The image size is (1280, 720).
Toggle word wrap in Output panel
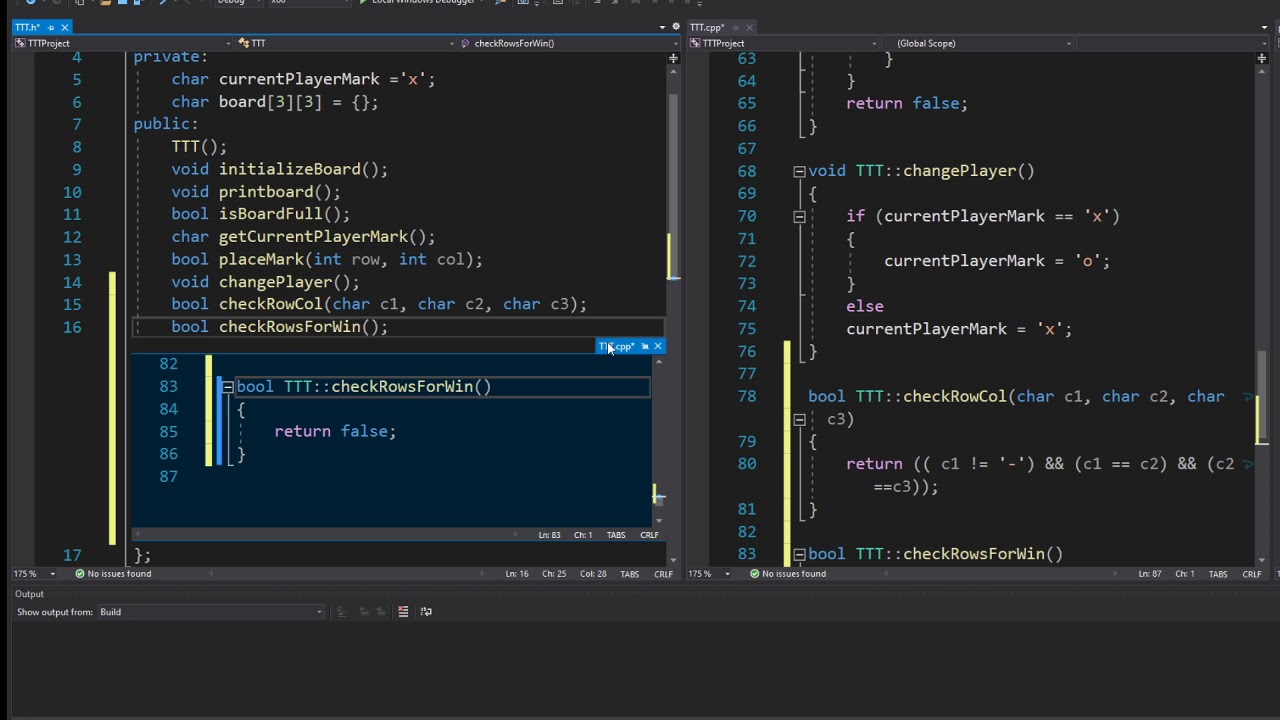tap(426, 612)
